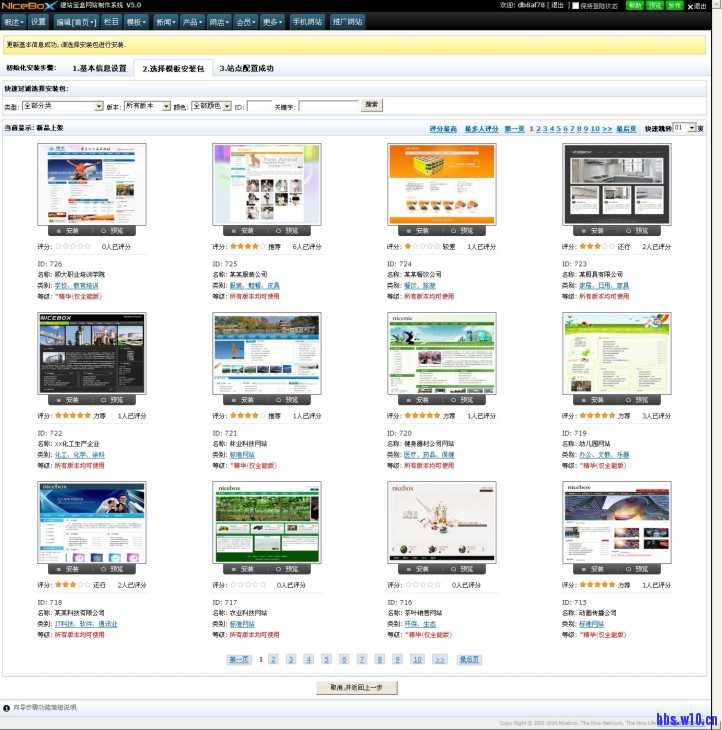Screen dimensions: 722x730
Task: Expand the 全部颜色 color filter dropdown
Action: (x=210, y=106)
